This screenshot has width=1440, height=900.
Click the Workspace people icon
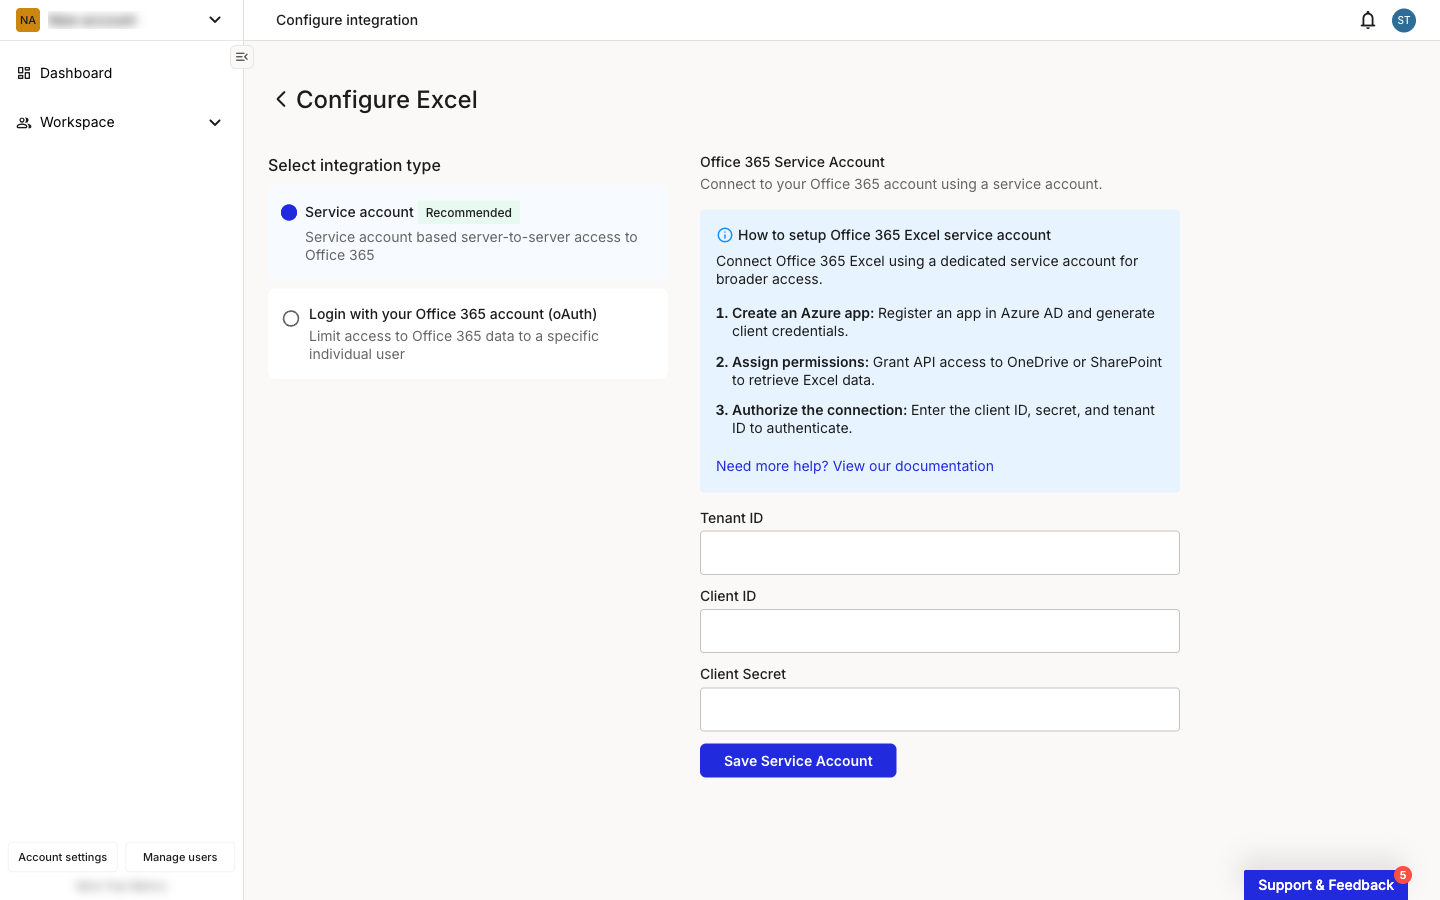tap(24, 122)
